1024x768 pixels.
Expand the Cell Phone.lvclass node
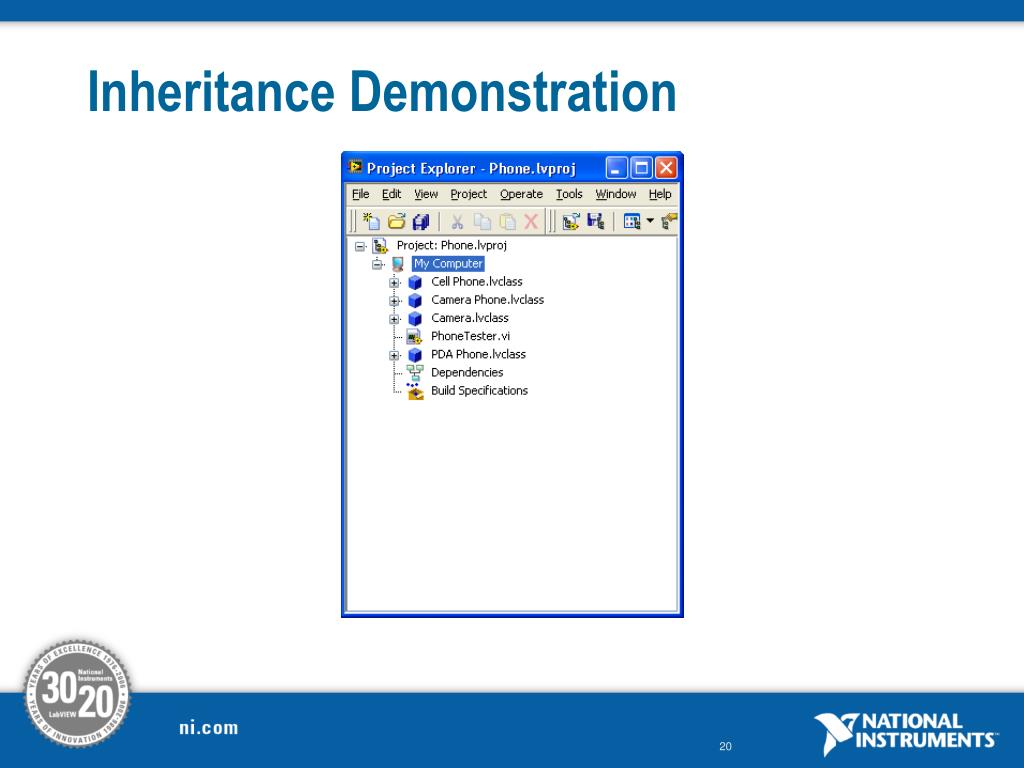click(x=394, y=283)
